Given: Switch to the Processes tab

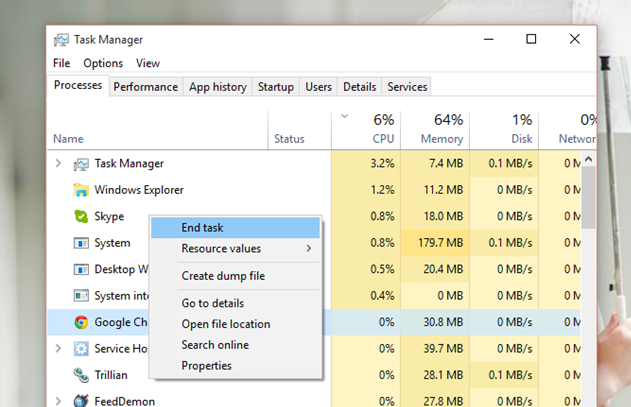Looking at the screenshot, I should pyautogui.click(x=78, y=85).
